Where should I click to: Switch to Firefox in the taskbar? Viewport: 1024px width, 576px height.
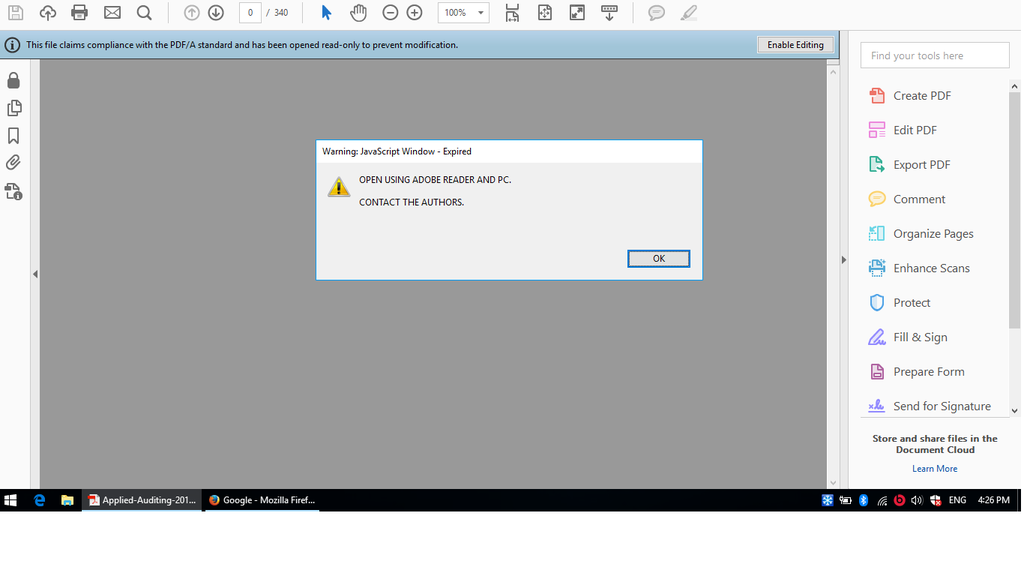[262, 500]
